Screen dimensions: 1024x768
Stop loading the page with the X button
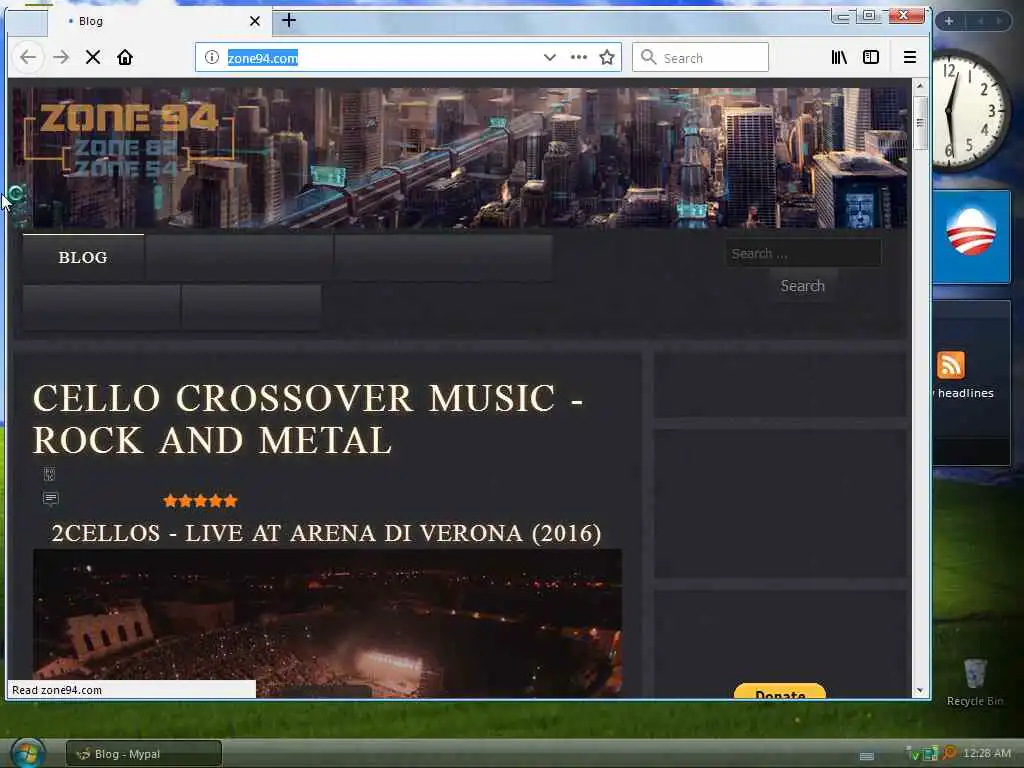tap(93, 57)
